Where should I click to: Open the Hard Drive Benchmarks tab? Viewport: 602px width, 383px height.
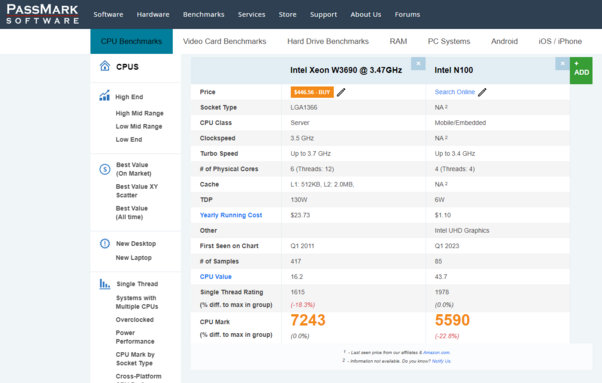click(328, 41)
